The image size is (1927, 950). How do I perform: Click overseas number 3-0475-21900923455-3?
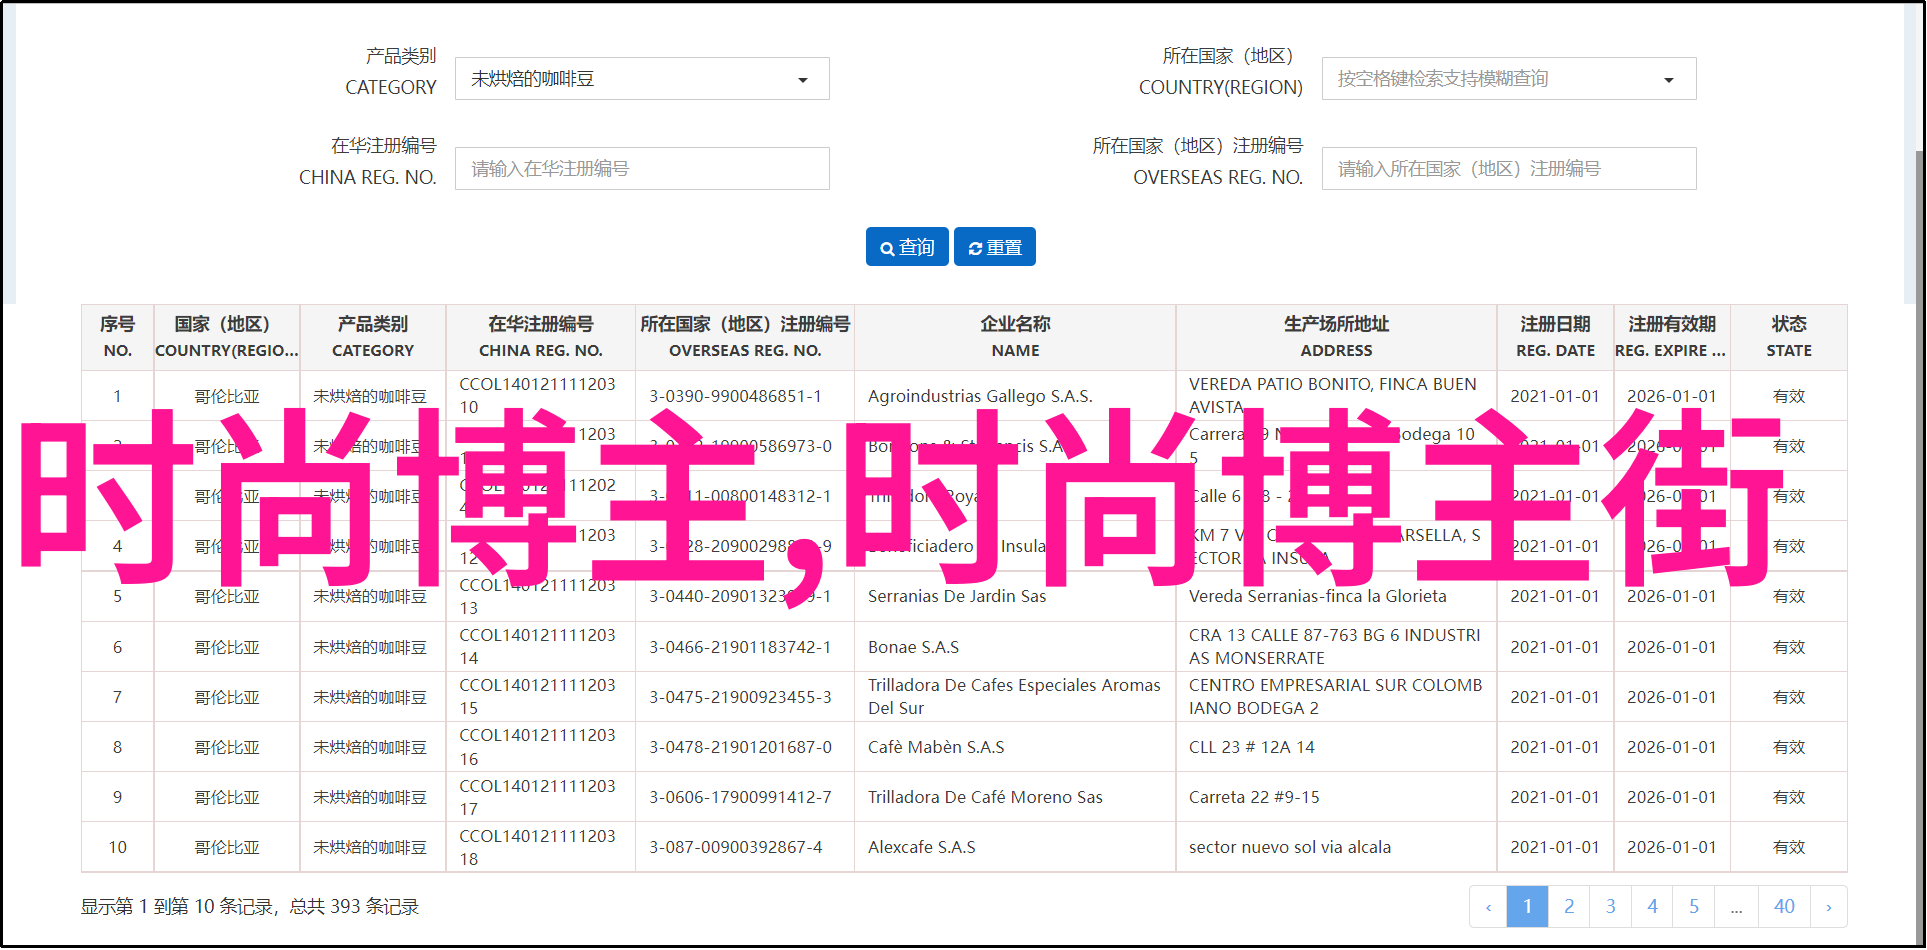click(x=740, y=697)
